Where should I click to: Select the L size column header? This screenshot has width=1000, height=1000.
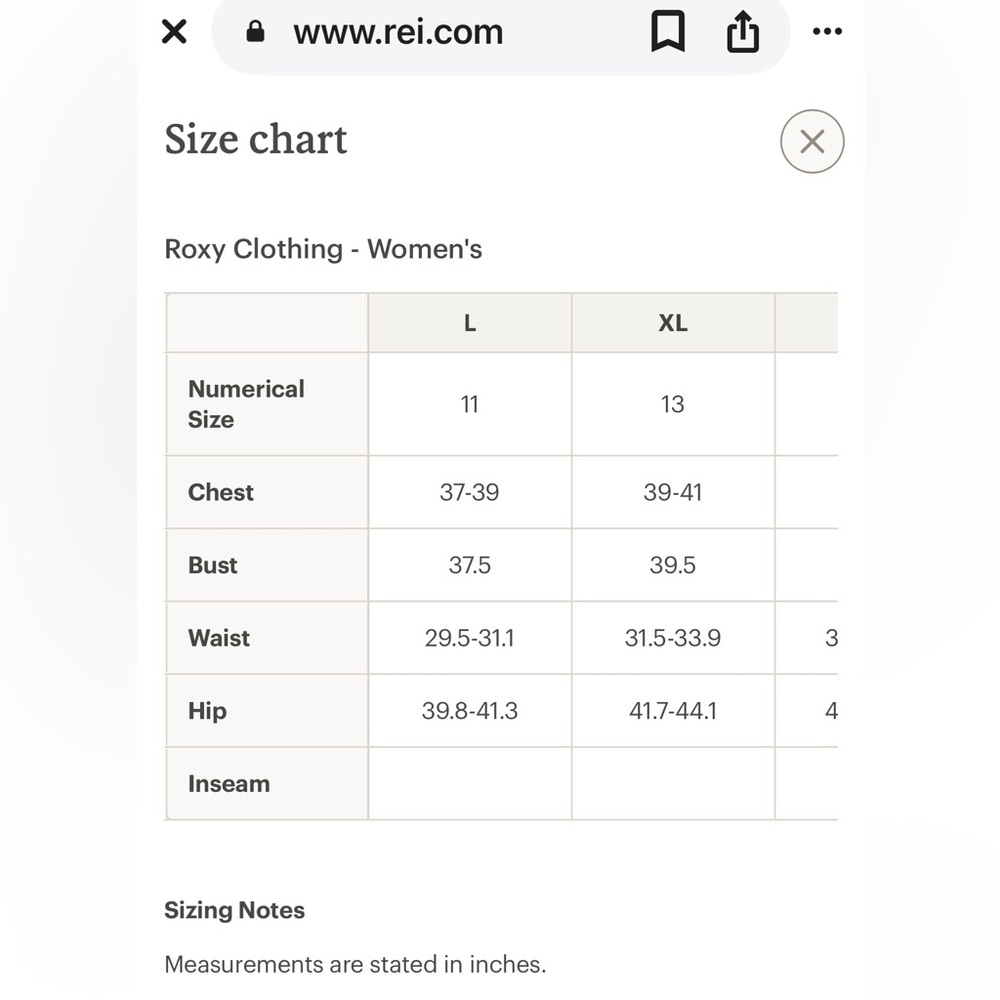pos(470,323)
